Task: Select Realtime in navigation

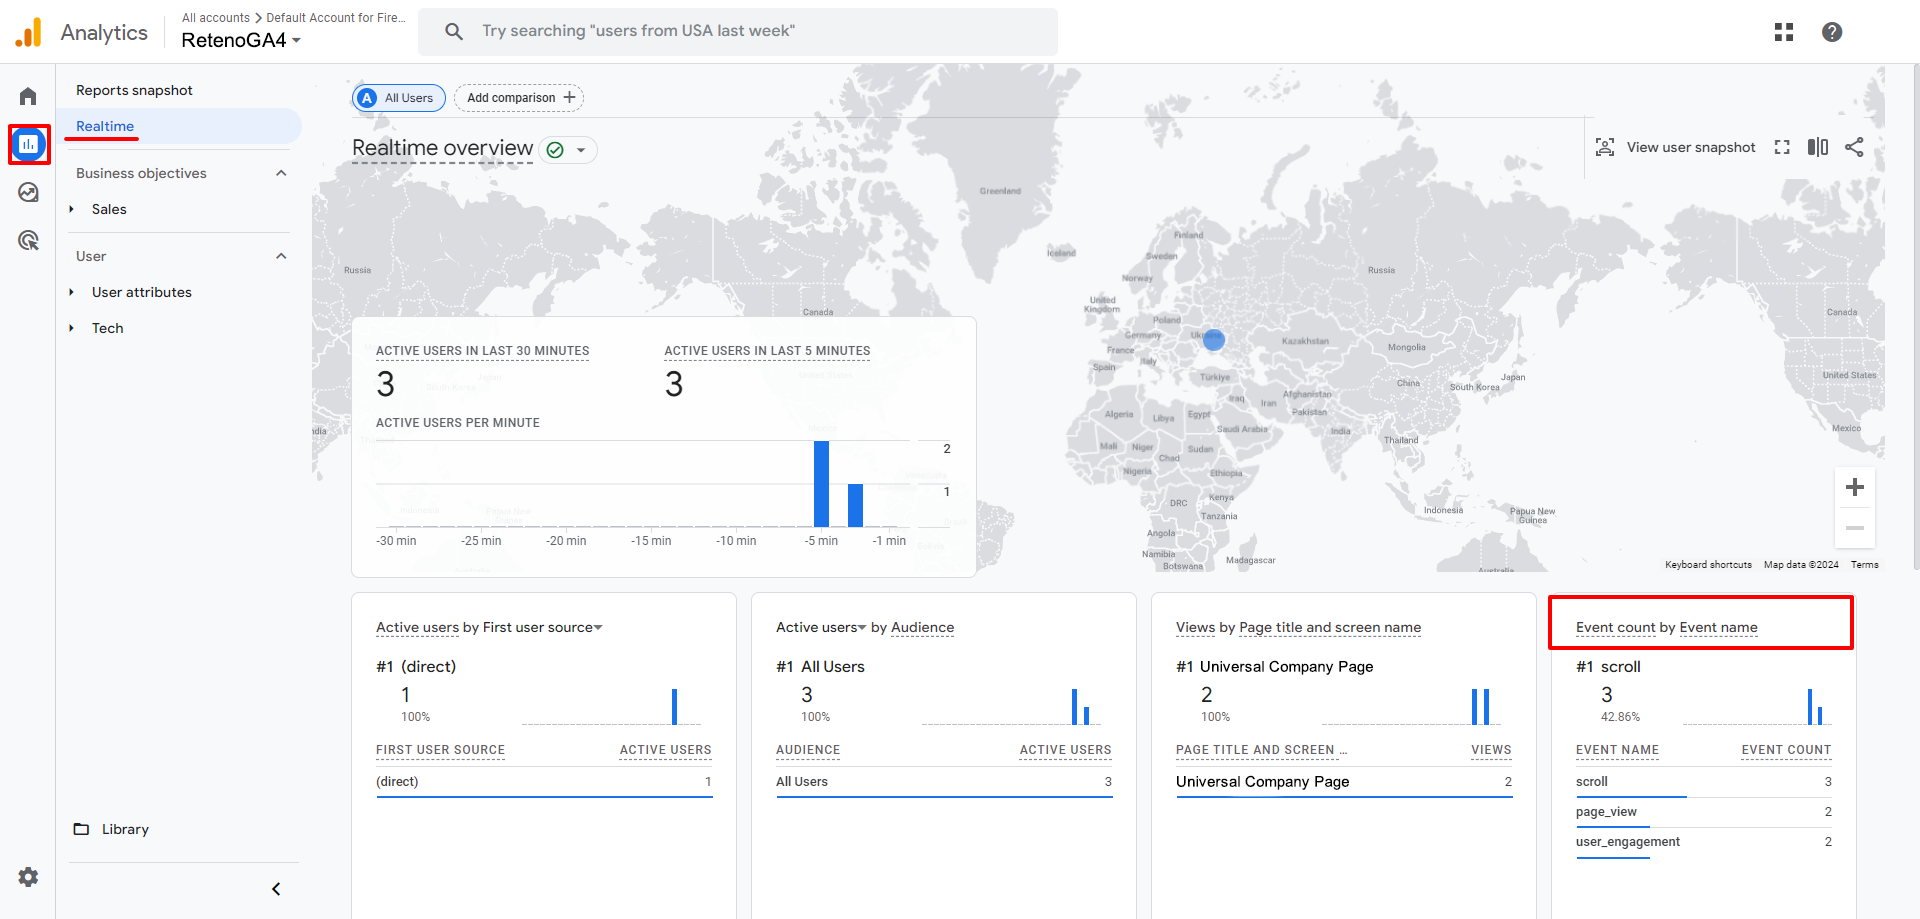Action: tap(105, 126)
